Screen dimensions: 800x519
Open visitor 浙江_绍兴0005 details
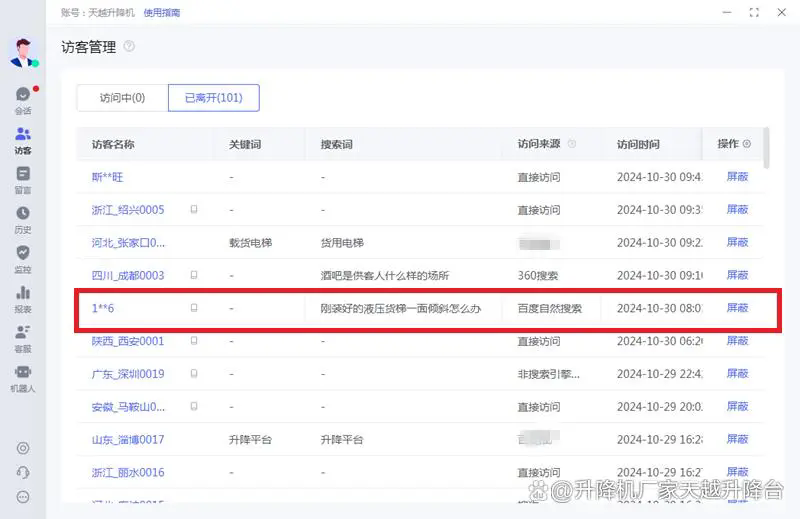[128, 210]
